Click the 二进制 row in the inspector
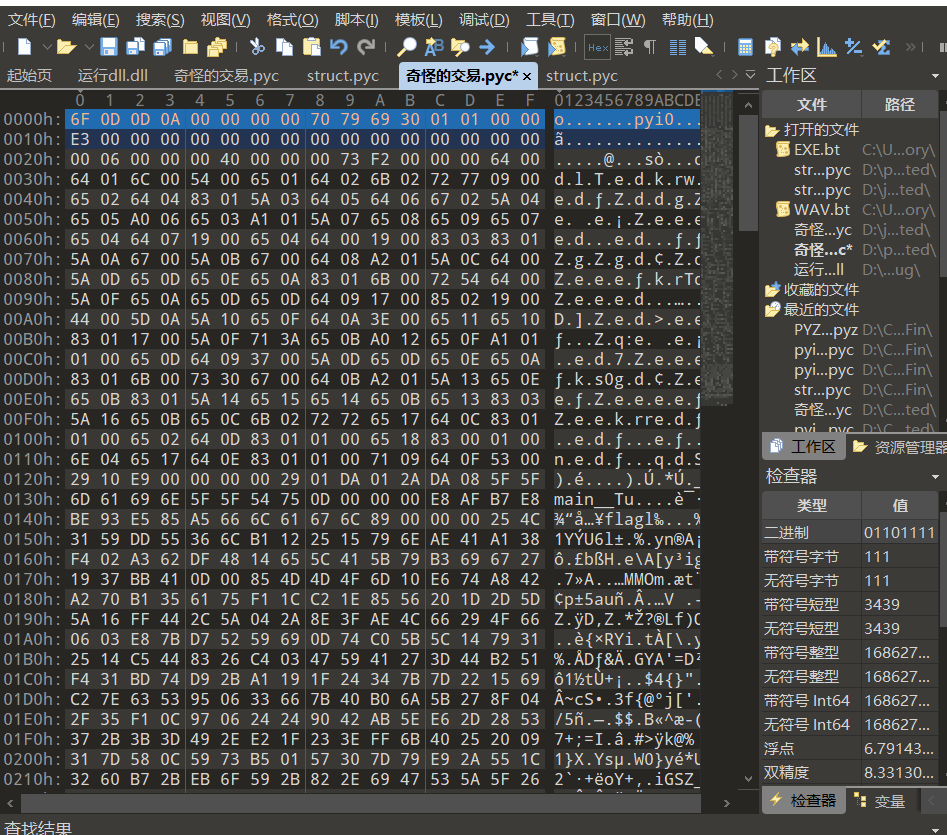The image size is (947, 835). click(850, 533)
